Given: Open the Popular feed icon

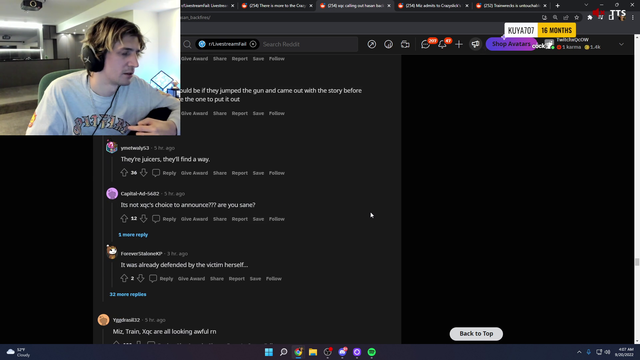Looking at the screenshot, I should pyautogui.click(x=371, y=44).
